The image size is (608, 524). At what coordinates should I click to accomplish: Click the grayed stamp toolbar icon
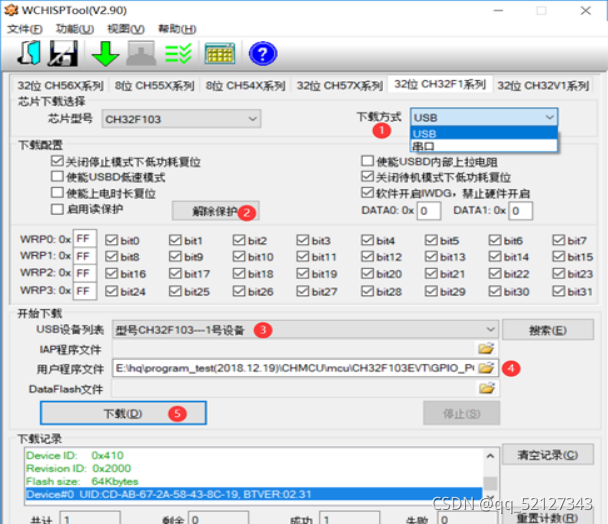pyautogui.click(x=141, y=53)
